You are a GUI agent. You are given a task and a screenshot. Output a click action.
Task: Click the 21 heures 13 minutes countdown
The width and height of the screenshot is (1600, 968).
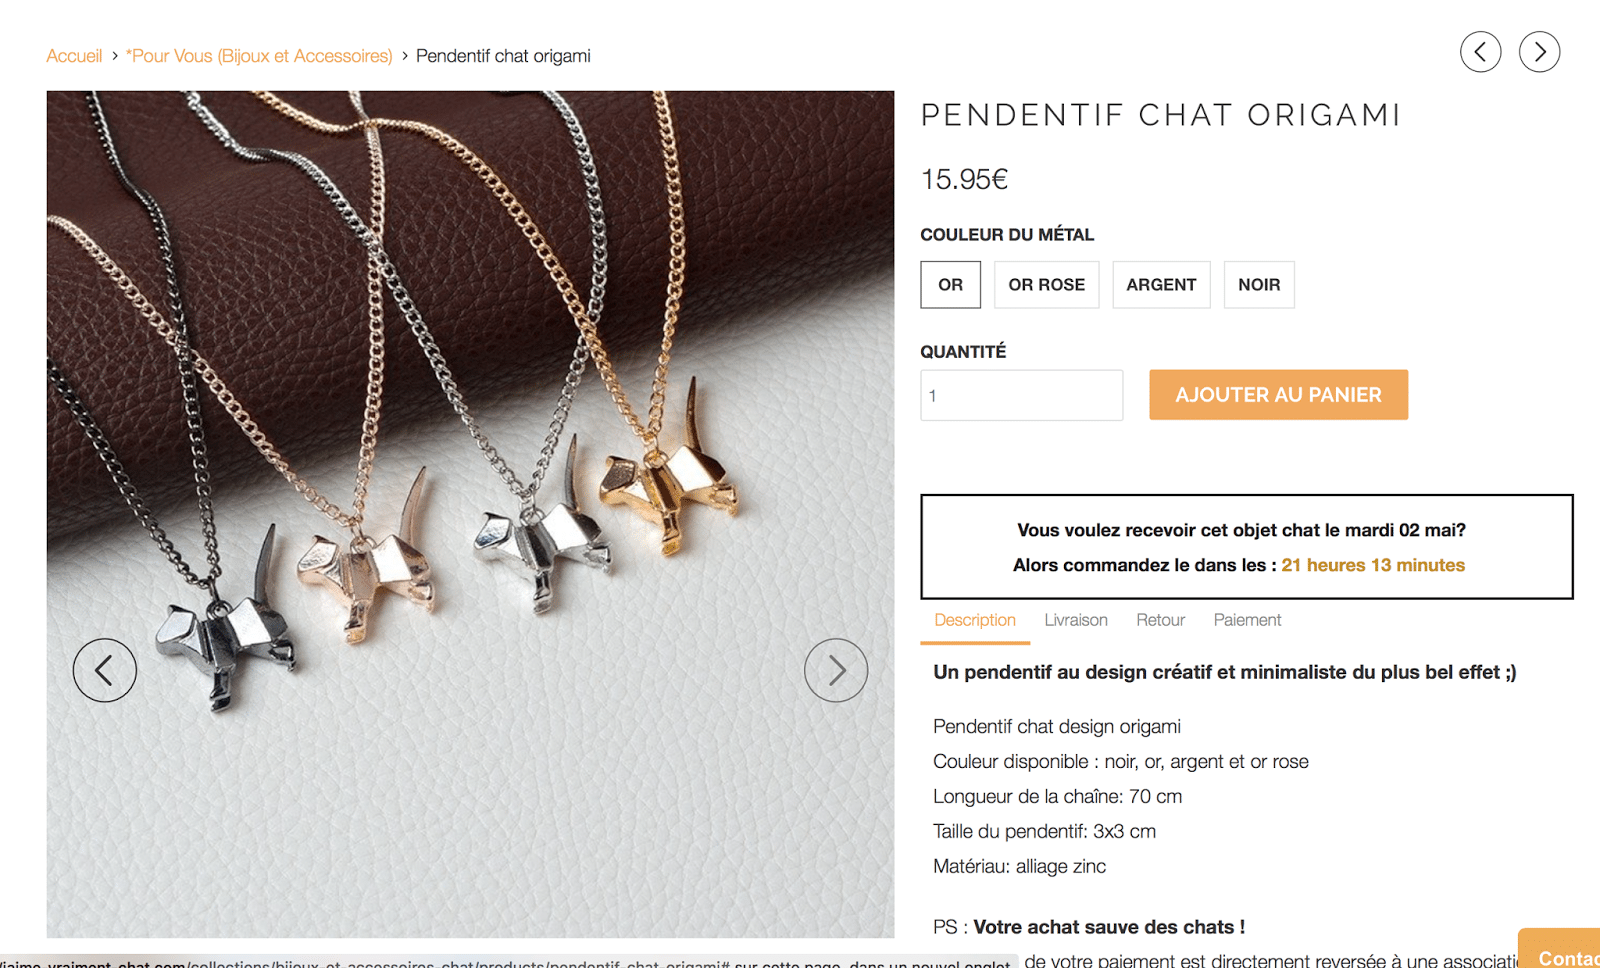point(1373,565)
